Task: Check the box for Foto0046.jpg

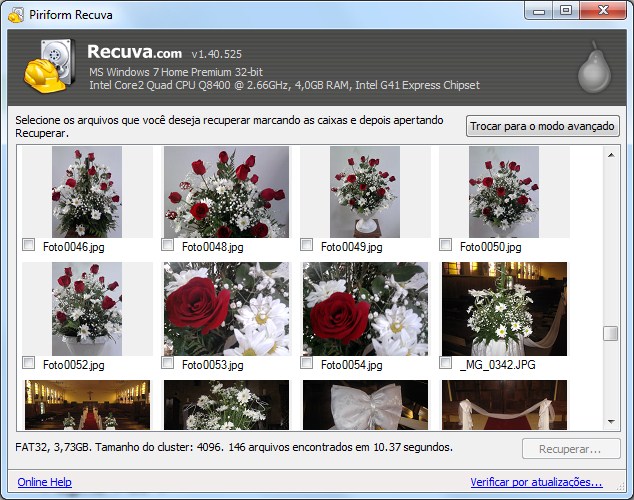Action: tap(28, 245)
